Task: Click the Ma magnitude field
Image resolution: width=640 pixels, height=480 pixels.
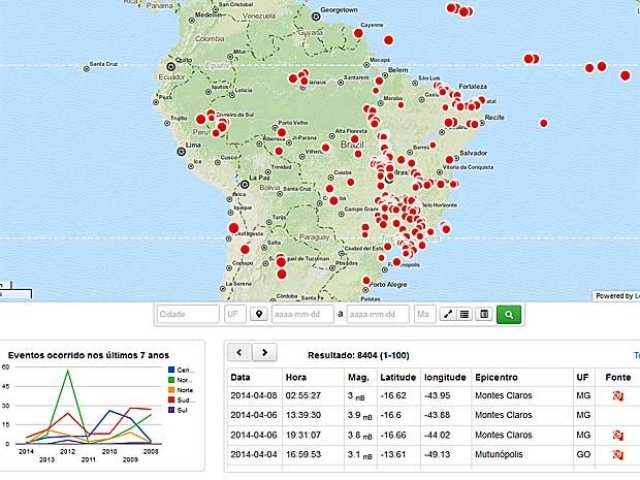Action: [x=425, y=314]
